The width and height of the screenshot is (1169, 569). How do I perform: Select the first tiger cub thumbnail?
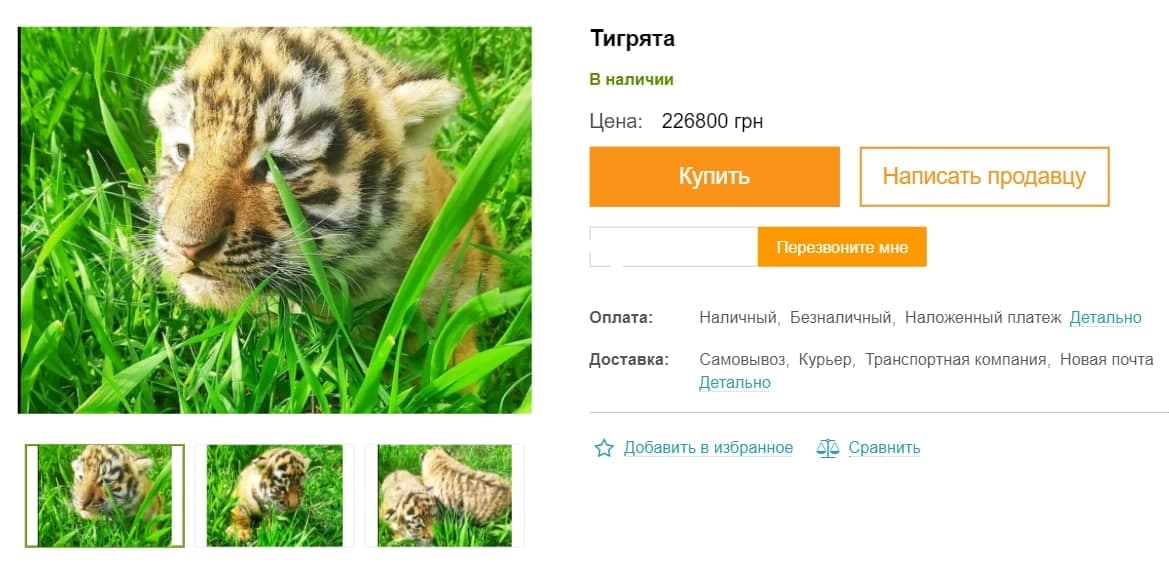(105, 496)
